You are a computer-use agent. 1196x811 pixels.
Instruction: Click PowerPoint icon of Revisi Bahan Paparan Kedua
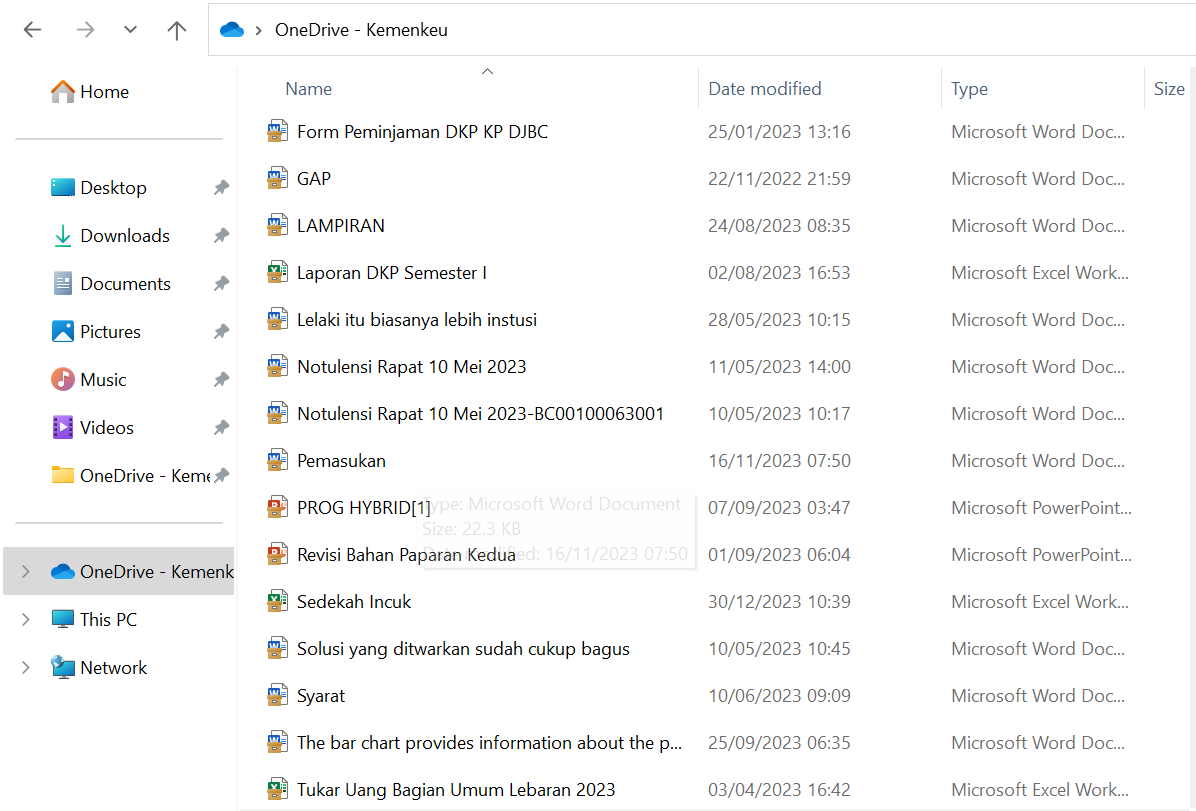277,555
